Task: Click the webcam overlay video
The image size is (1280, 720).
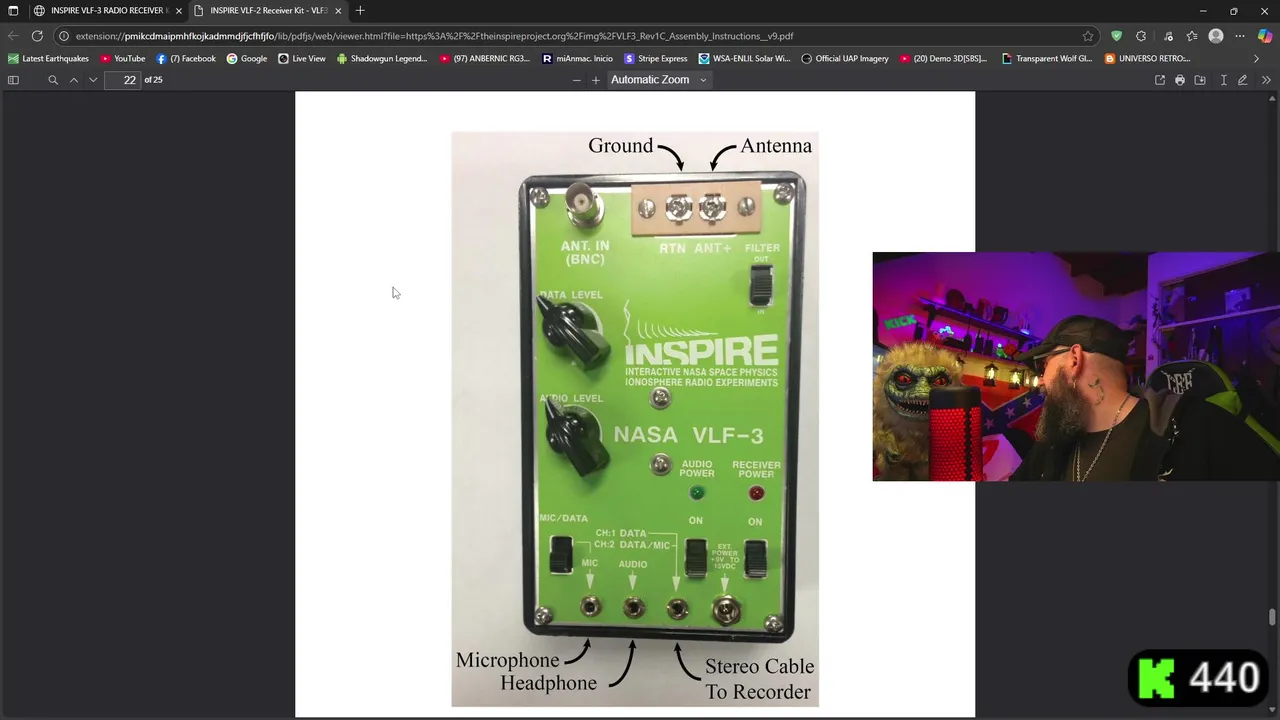Action: click(1076, 366)
